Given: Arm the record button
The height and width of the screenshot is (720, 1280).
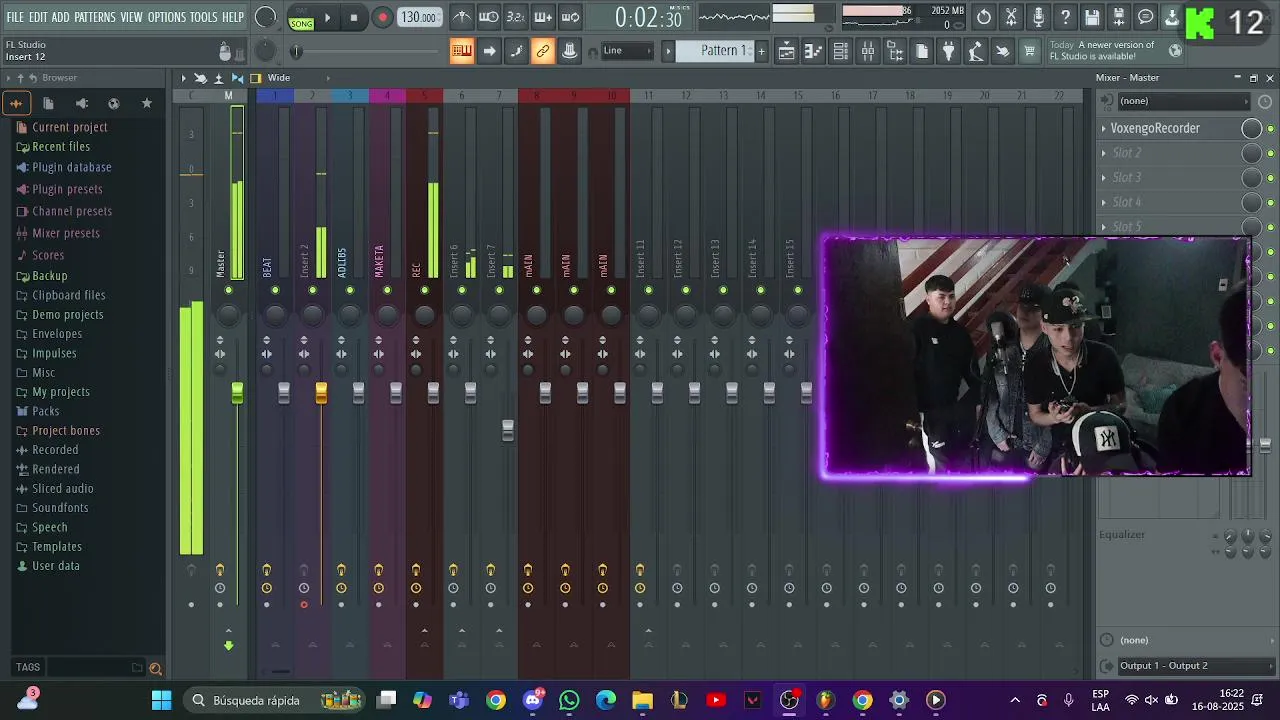Looking at the screenshot, I should (382, 18).
